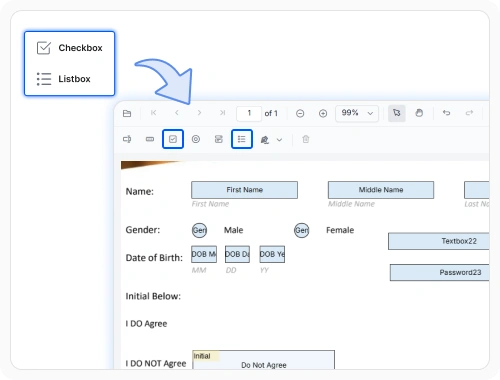This screenshot has height=380, width=500.
Task: Go to the first page
Action: pos(153,113)
